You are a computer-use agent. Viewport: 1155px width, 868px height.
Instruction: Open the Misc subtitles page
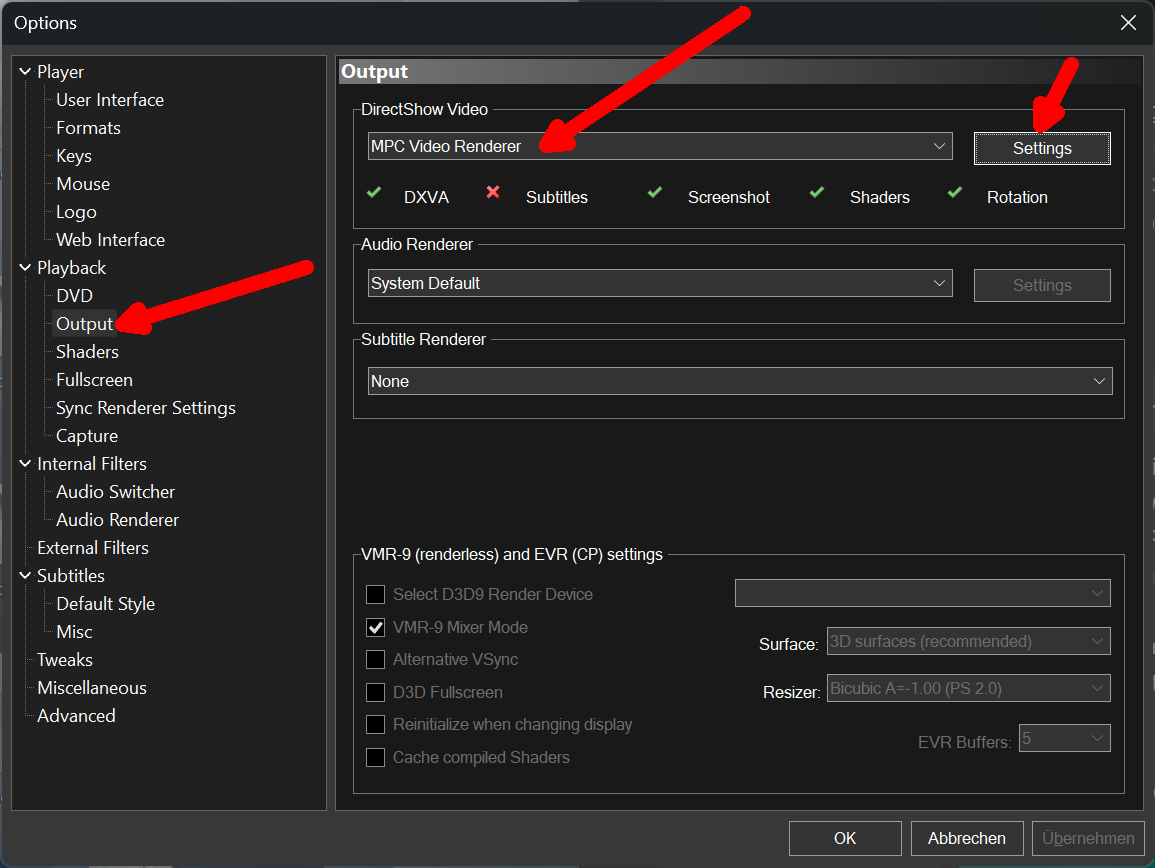pos(74,631)
